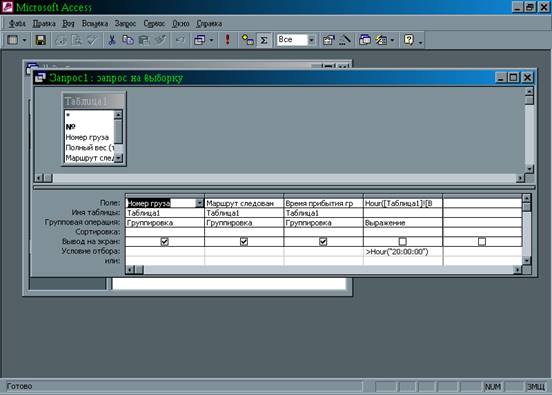
Task: Click the Cut scissors icon
Action: [x=112, y=40]
